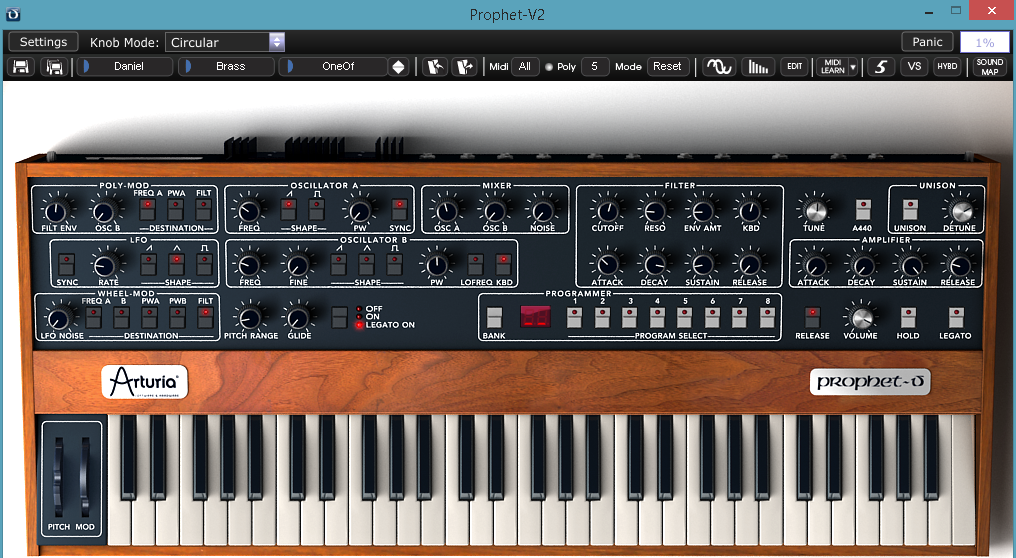
Task: Toggle Poly-Mod FREQ A destination switch
Action: (x=148, y=209)
